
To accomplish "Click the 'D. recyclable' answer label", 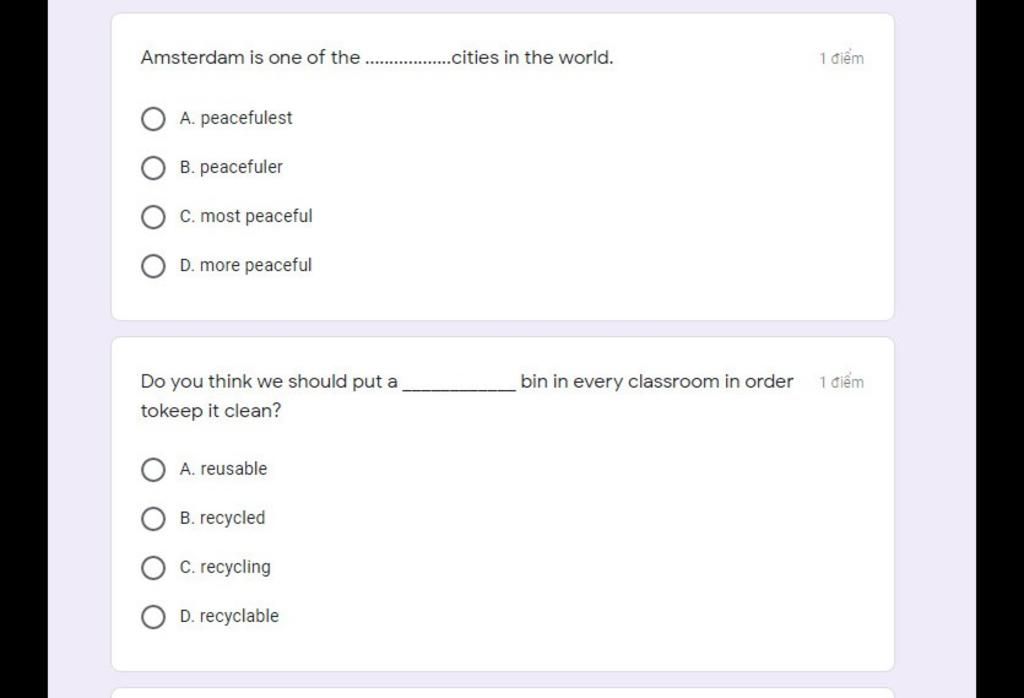I will click(229, 616).
